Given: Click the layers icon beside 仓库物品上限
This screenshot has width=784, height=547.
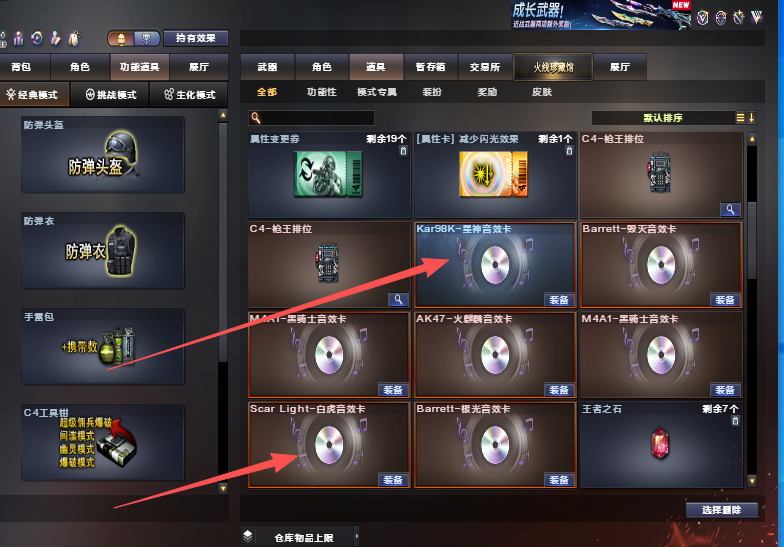Looking at the screenshot, I should (248, 536).
